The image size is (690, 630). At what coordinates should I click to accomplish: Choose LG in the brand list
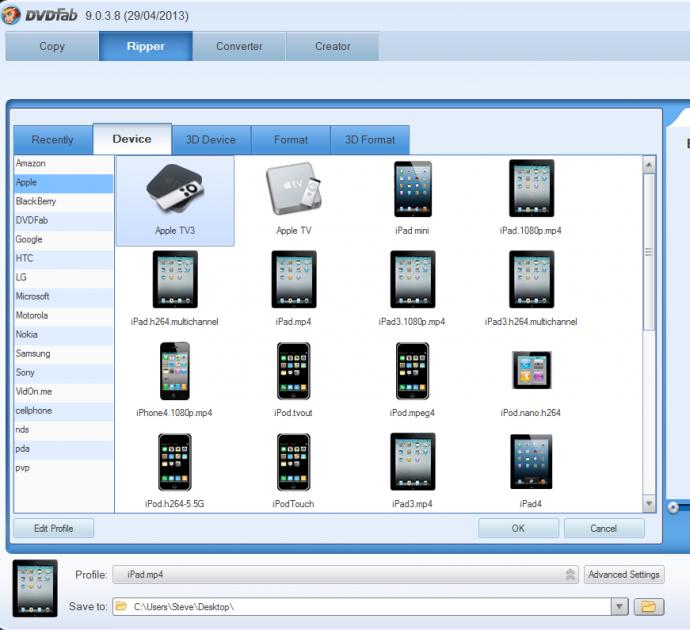click(63, 278)
